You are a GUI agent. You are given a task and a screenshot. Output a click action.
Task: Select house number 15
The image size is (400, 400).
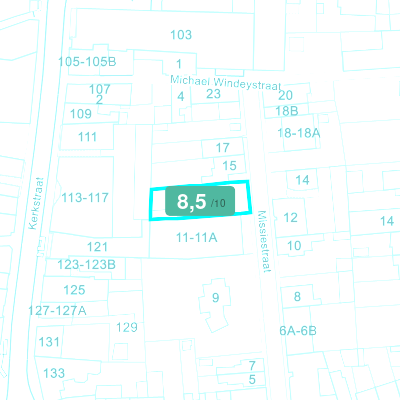(229, 166)
